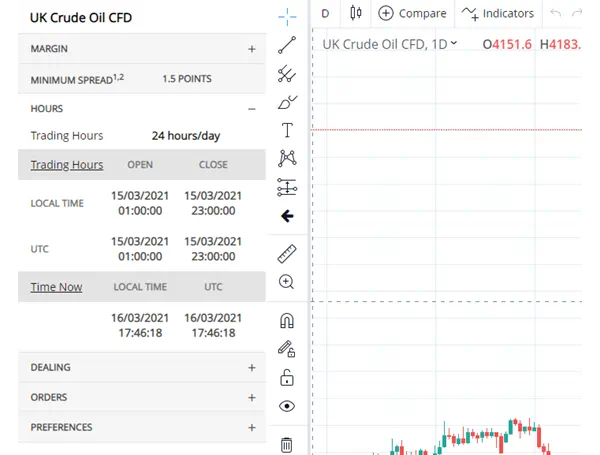Screen dimensions: 600x455
Task: Open the candlestick chart style selector
Action: coord(356,13)
